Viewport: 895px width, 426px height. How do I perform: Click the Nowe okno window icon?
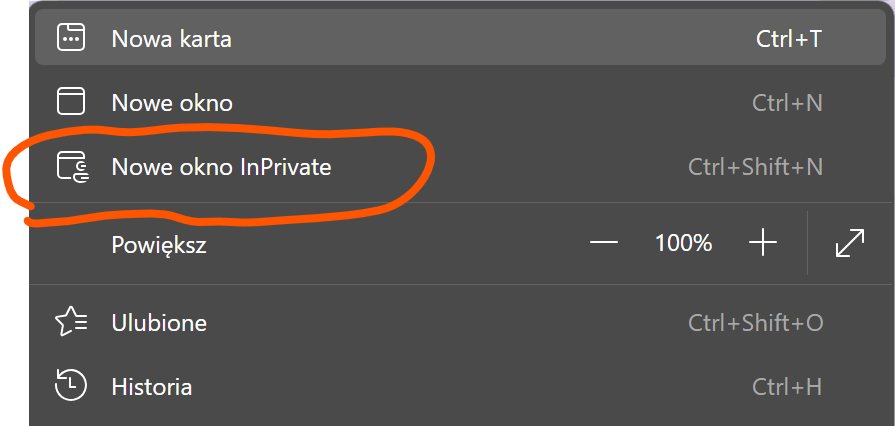(71, 102)
